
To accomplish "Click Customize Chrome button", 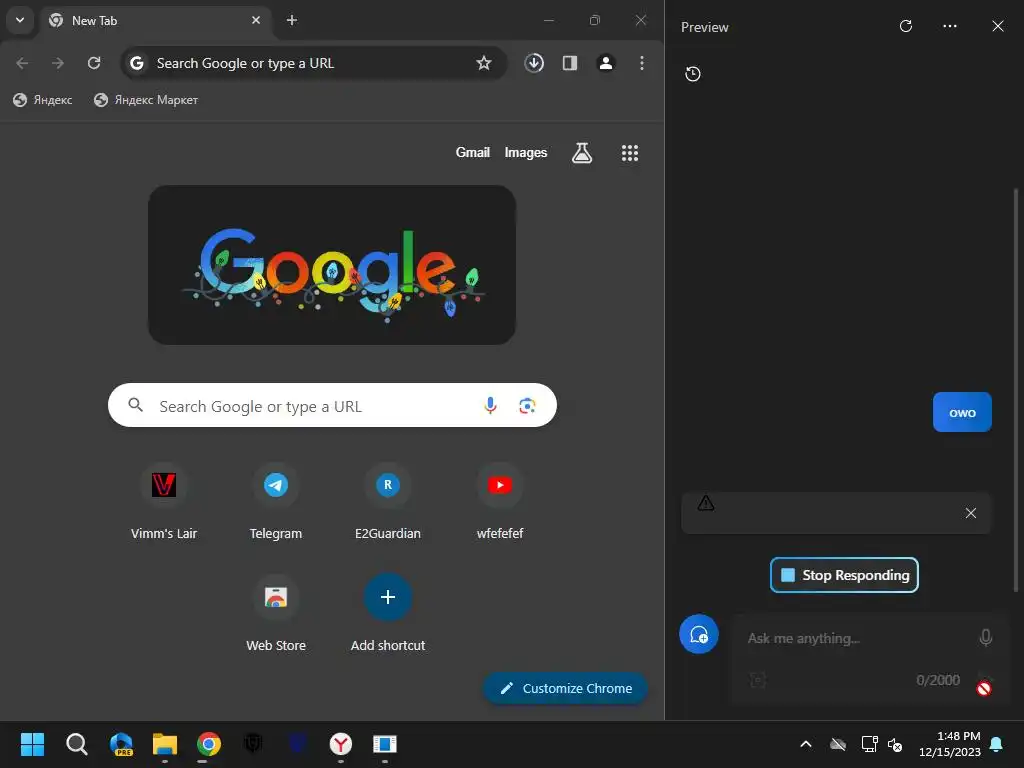I will (x=566, y=688).
